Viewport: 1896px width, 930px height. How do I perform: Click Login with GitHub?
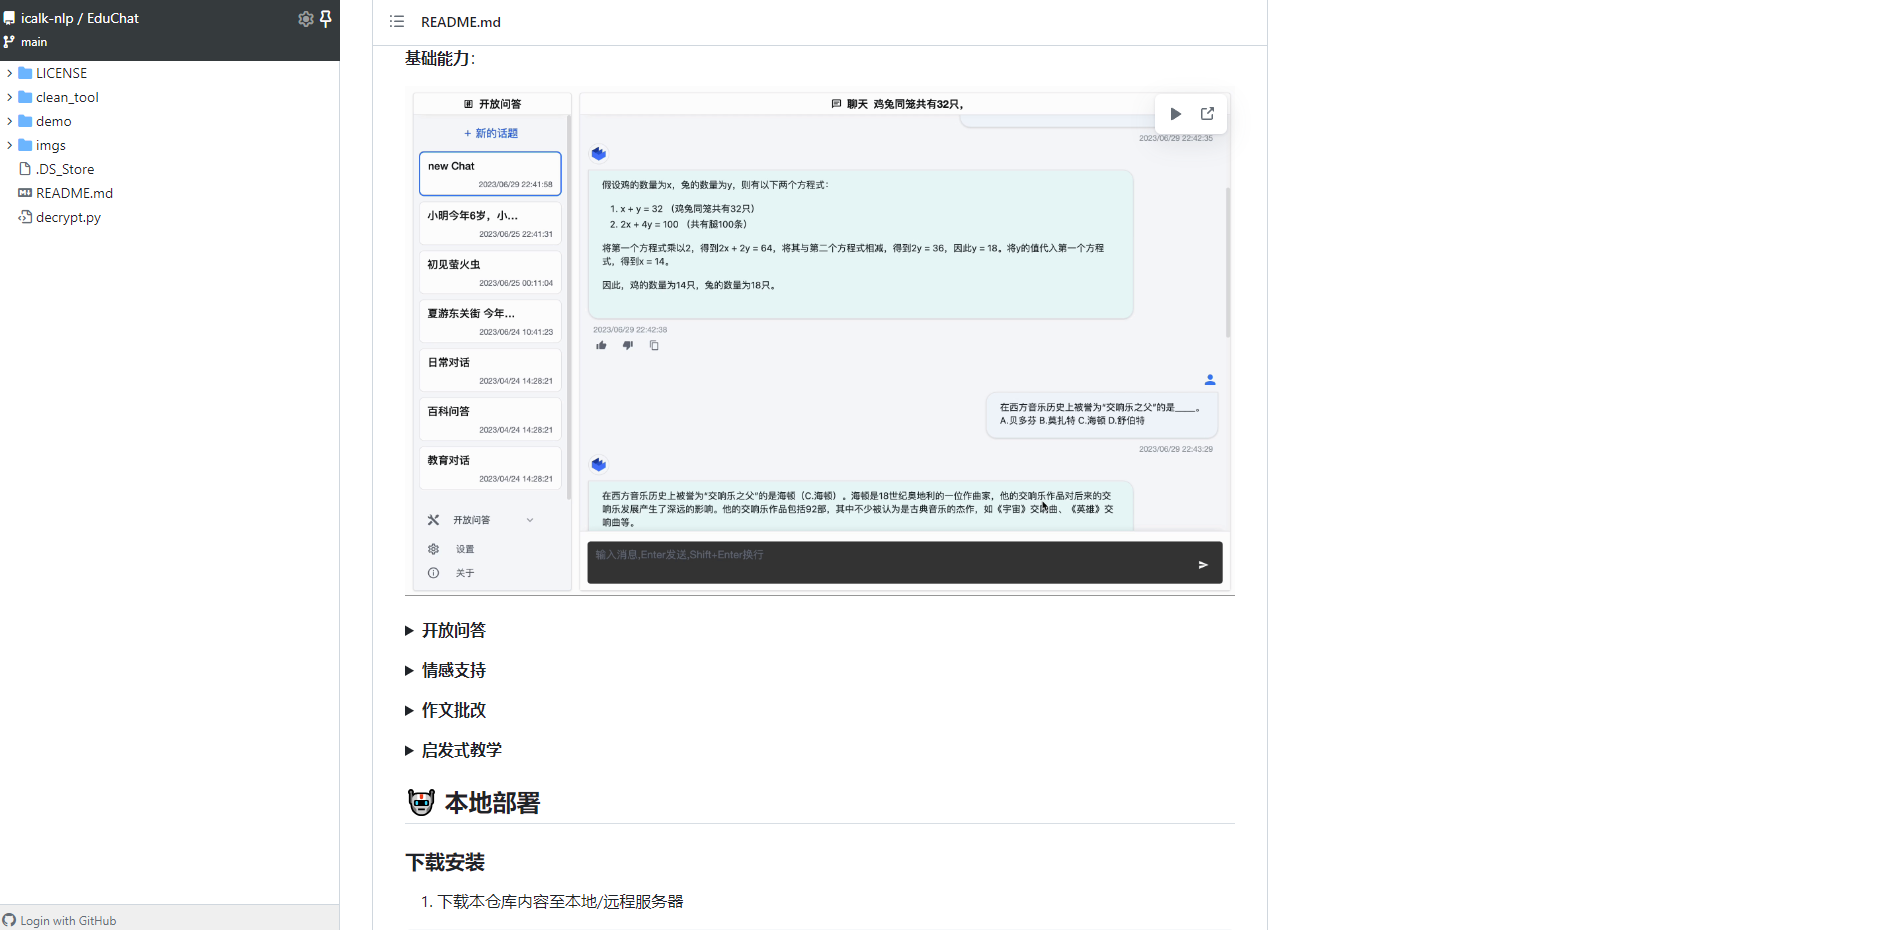click(x=60, y=920)
